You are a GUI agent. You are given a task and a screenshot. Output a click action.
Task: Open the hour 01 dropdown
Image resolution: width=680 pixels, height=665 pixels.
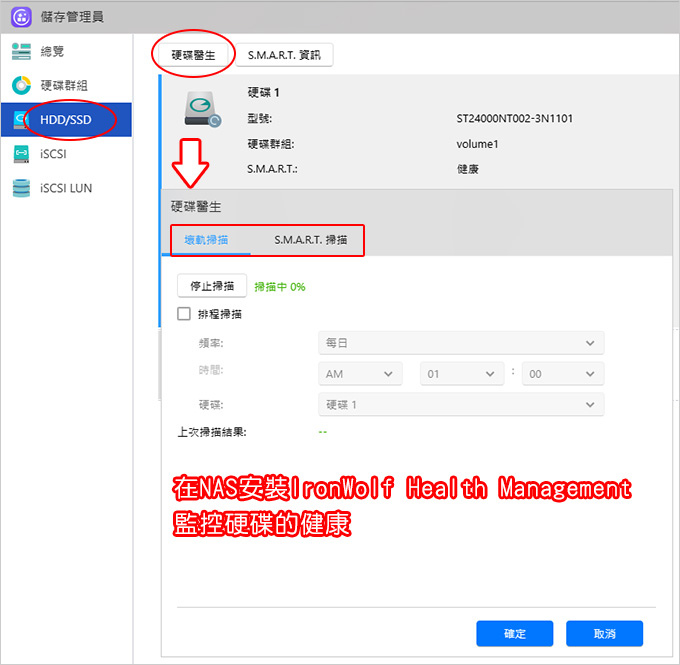tap(462, 374)
